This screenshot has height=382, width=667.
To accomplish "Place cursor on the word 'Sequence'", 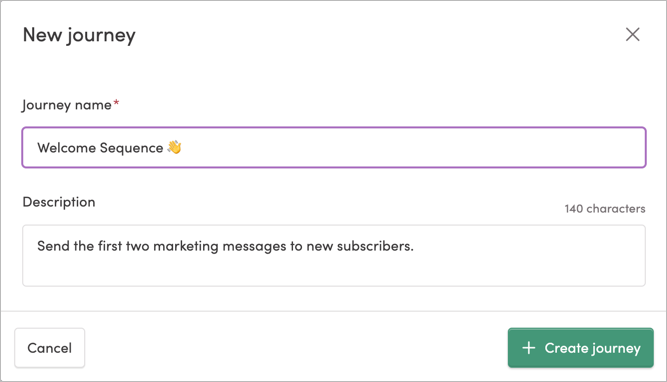I will click(x=131, y=148).
